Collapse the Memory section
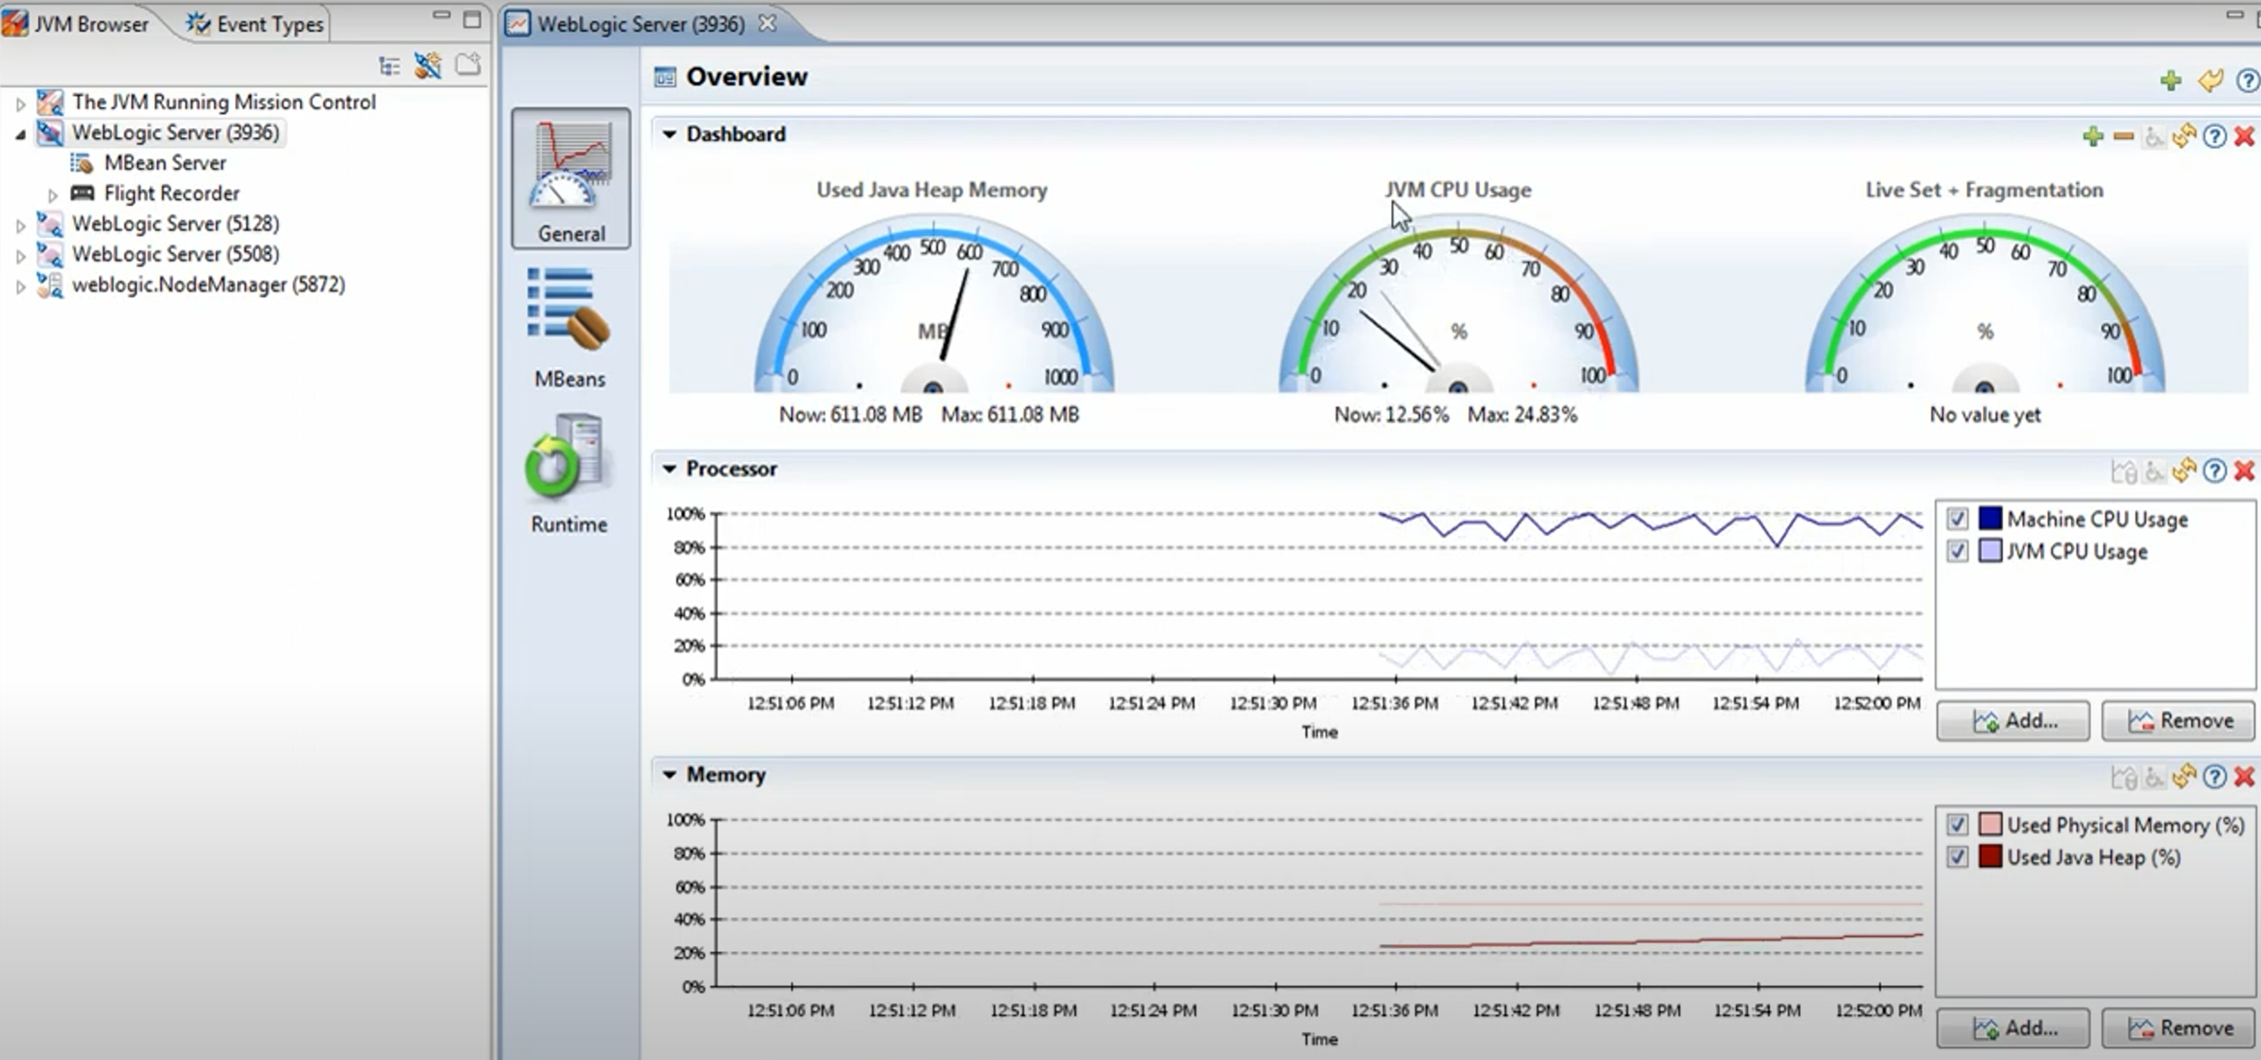2261x1060 pixels. point(669,774)
